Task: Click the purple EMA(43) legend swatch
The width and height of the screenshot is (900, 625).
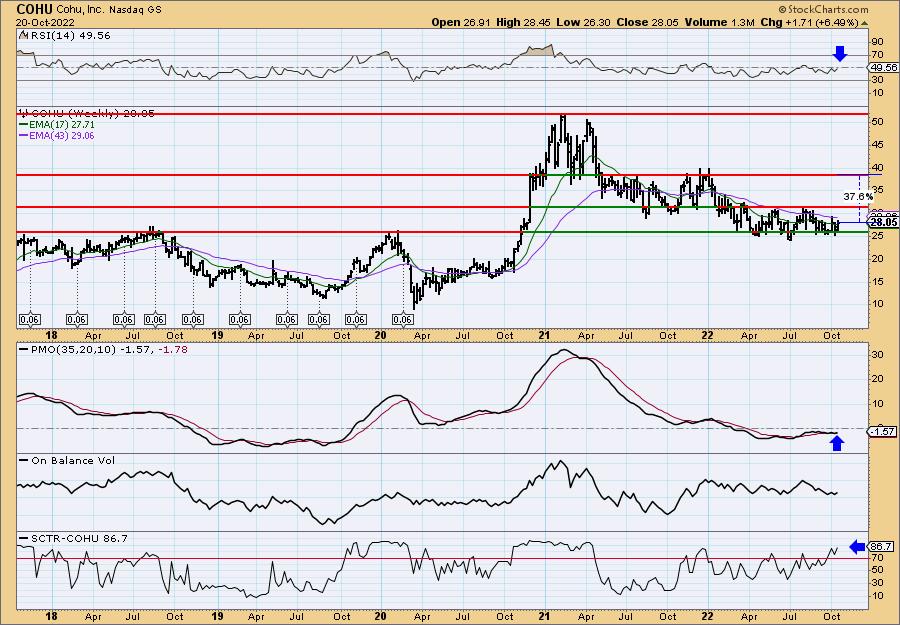Action: pos(23,136)
